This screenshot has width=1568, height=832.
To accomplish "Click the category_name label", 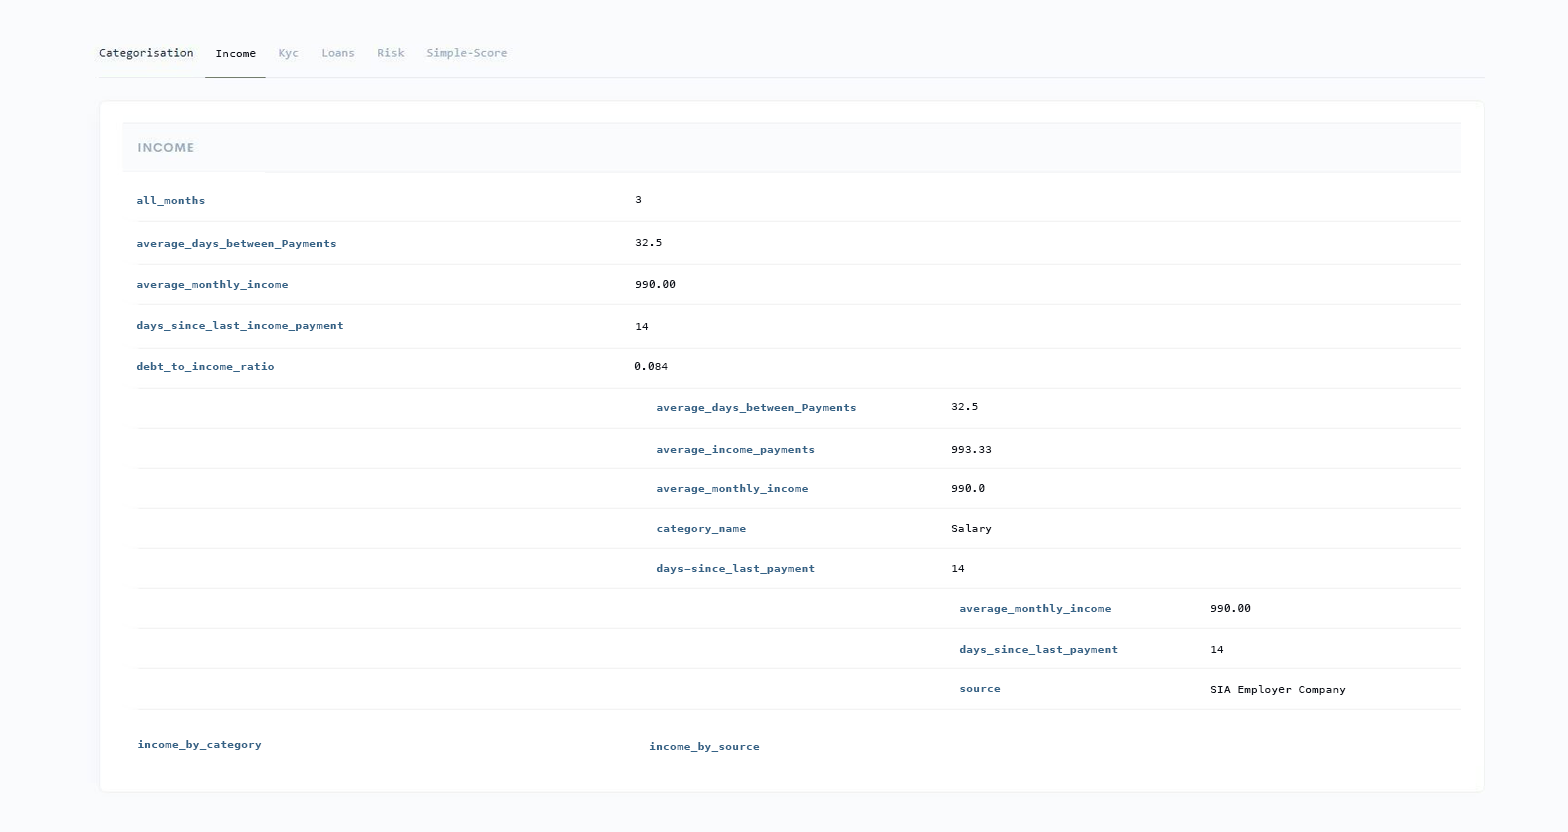I will pos(701,529).
